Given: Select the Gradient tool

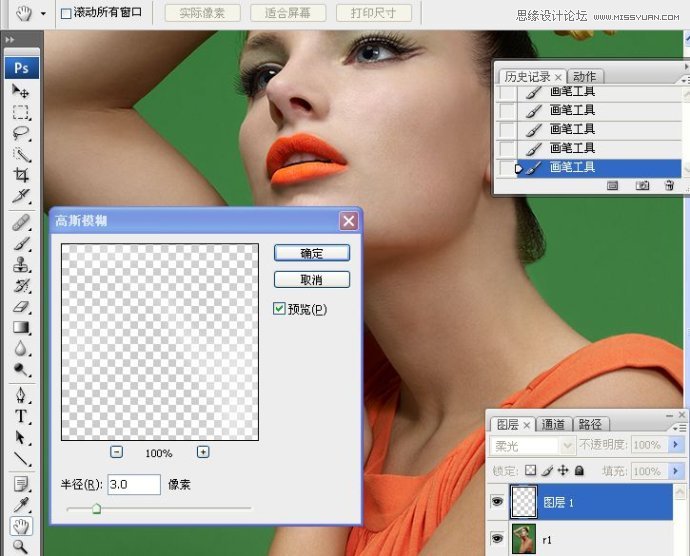Looking at the screenshot, I should 21,328.
